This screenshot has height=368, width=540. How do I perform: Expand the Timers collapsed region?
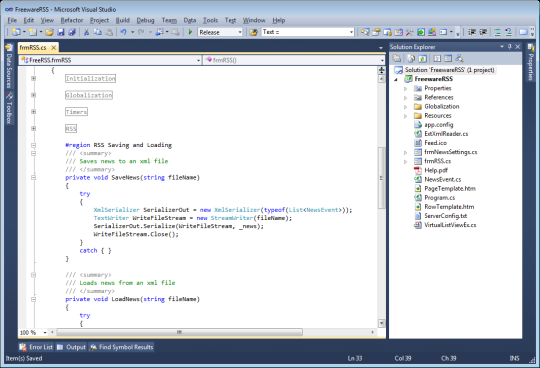pyautogui.click(x=33, y=112)
